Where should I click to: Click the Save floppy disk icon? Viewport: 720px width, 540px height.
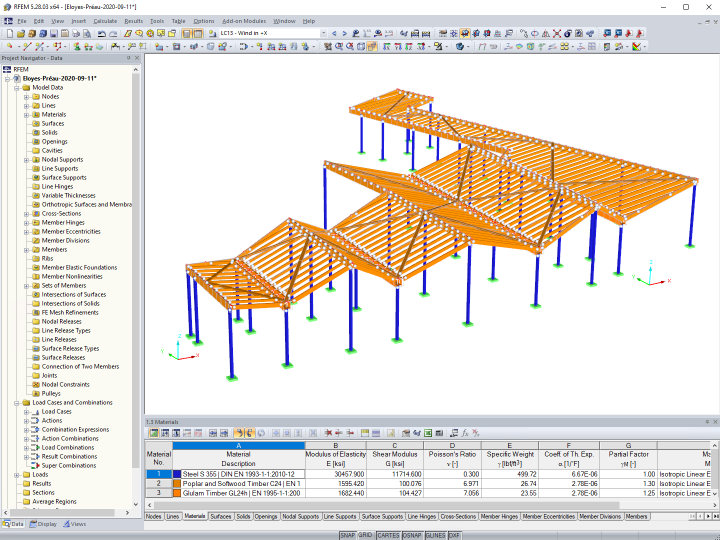(54, 34)
